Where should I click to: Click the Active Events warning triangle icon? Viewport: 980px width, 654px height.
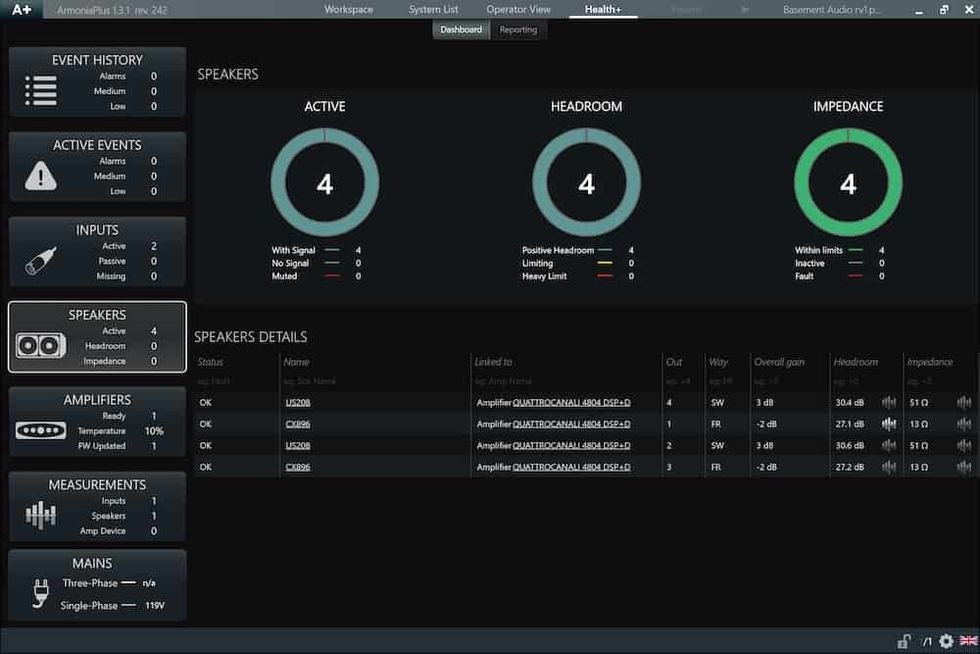click(40, 176)
